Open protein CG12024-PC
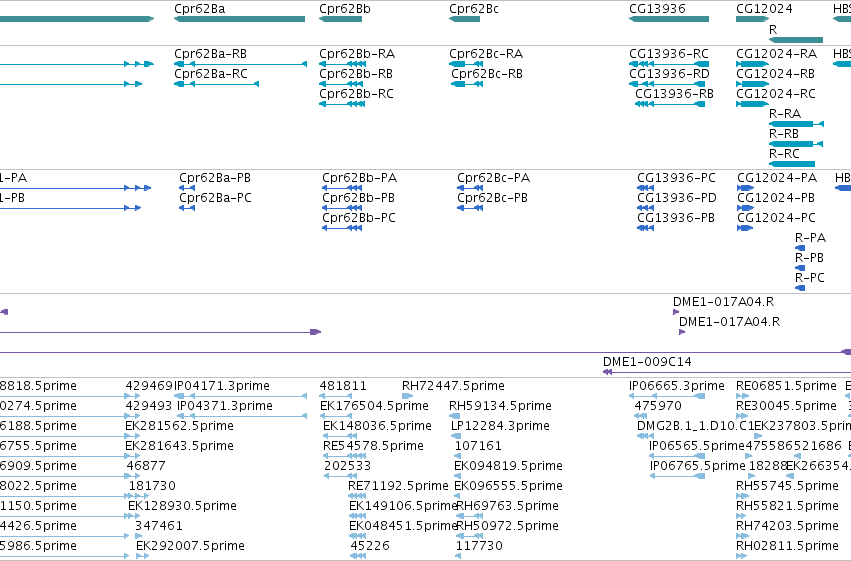 coord(776,218)
